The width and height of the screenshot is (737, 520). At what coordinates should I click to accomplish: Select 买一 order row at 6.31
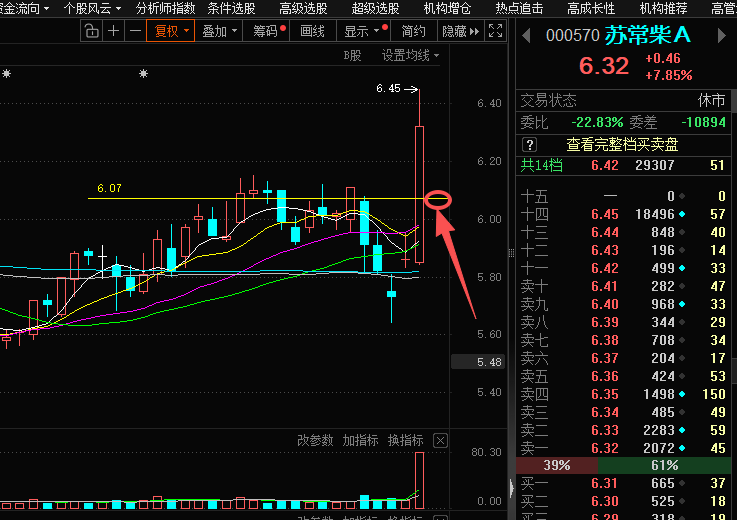(623, 483)
